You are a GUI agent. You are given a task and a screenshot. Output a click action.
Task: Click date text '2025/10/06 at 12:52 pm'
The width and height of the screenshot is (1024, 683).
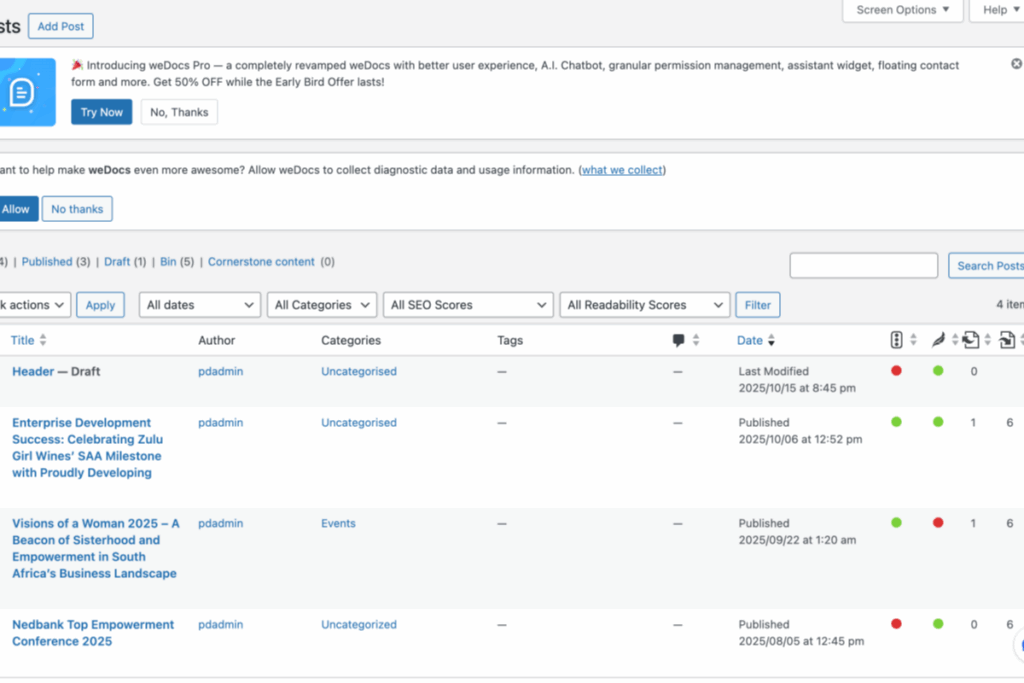(x=800, y=439)
